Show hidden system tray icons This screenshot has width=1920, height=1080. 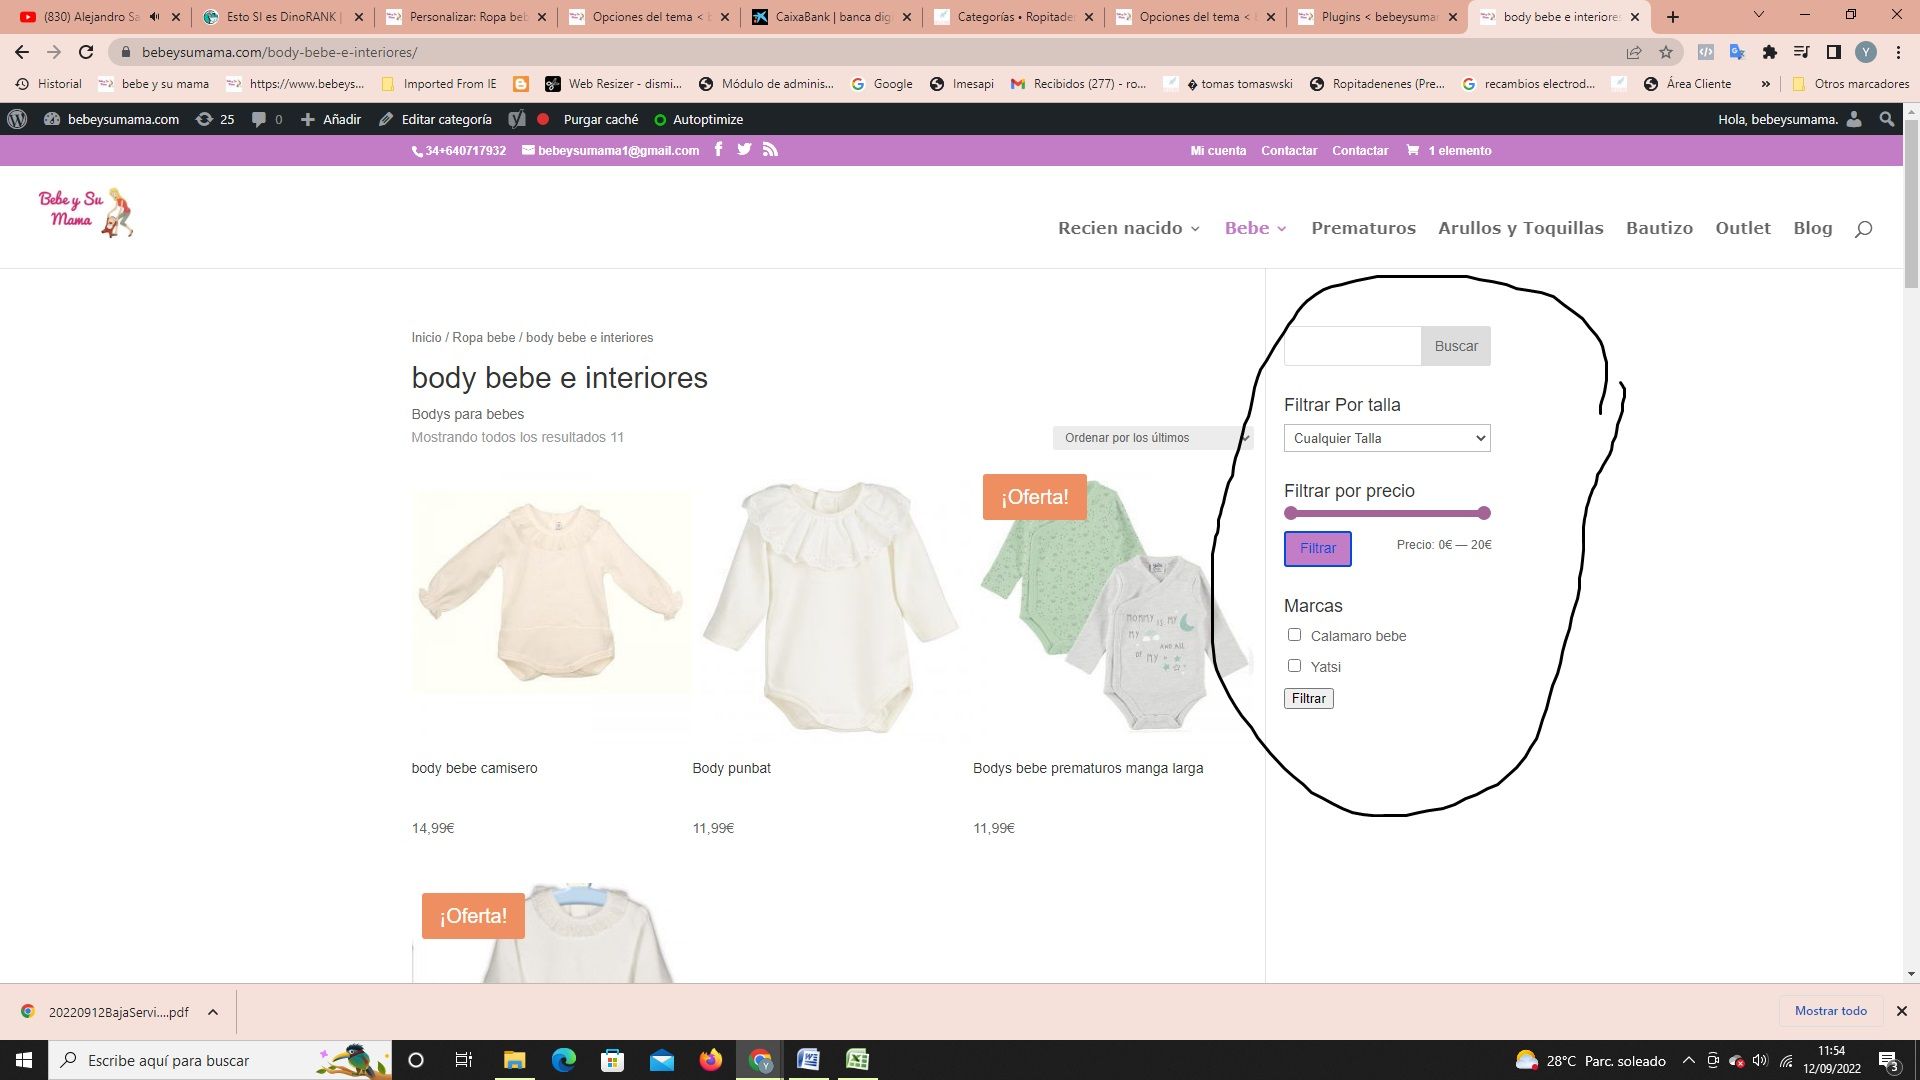click(x=1689, y=1060)
